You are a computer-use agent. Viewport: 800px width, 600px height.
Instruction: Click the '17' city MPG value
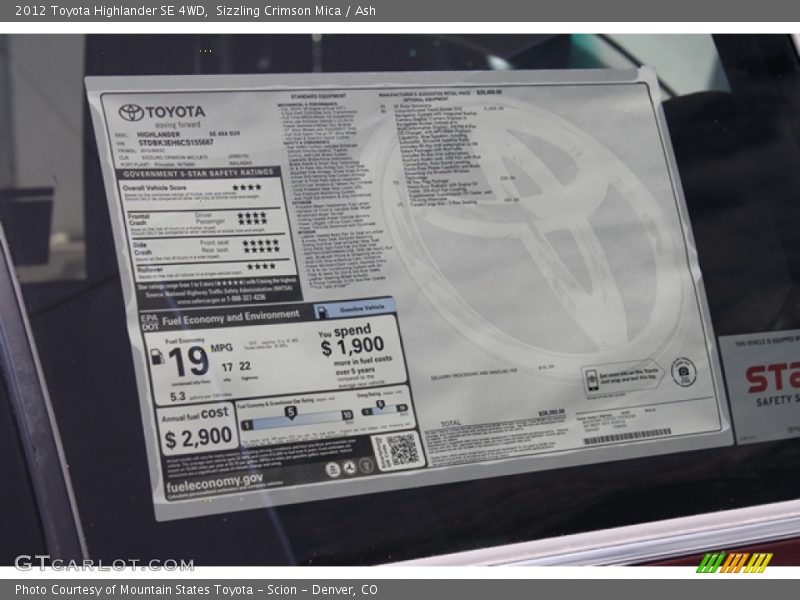click(227, 367)
